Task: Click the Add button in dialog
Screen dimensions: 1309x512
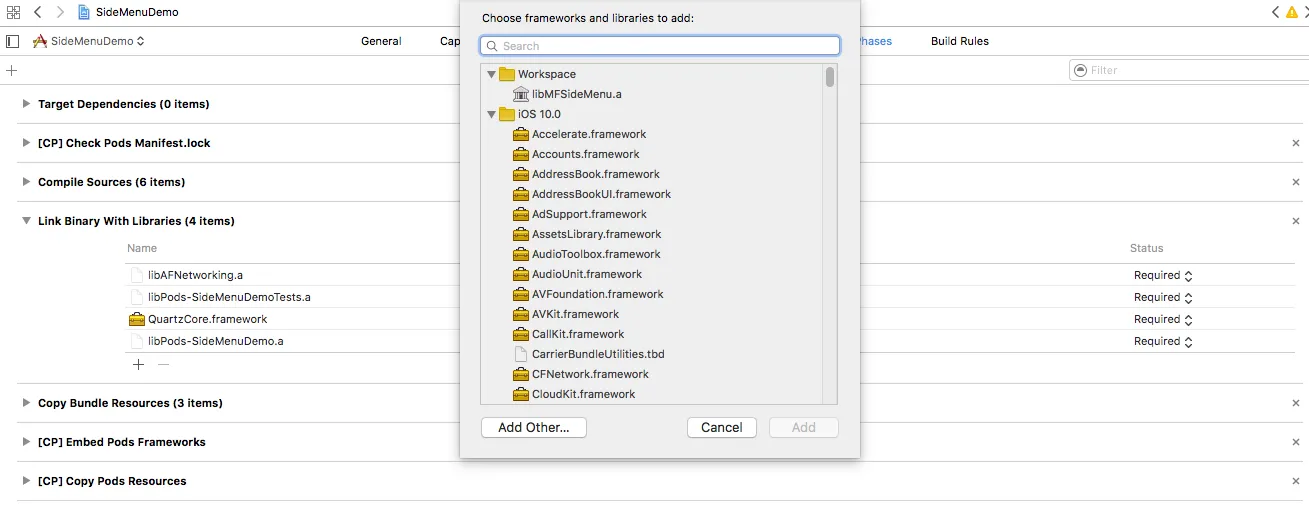Action: pos(804,427)
